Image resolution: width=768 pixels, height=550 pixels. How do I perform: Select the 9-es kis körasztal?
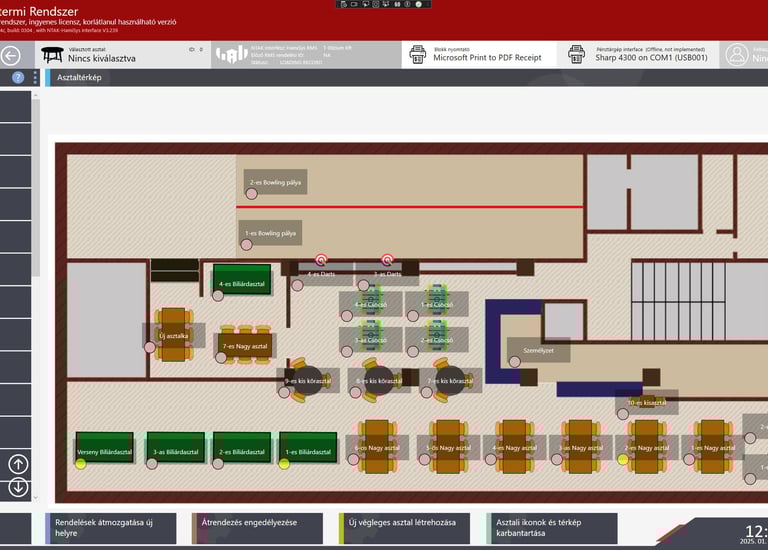308,381
